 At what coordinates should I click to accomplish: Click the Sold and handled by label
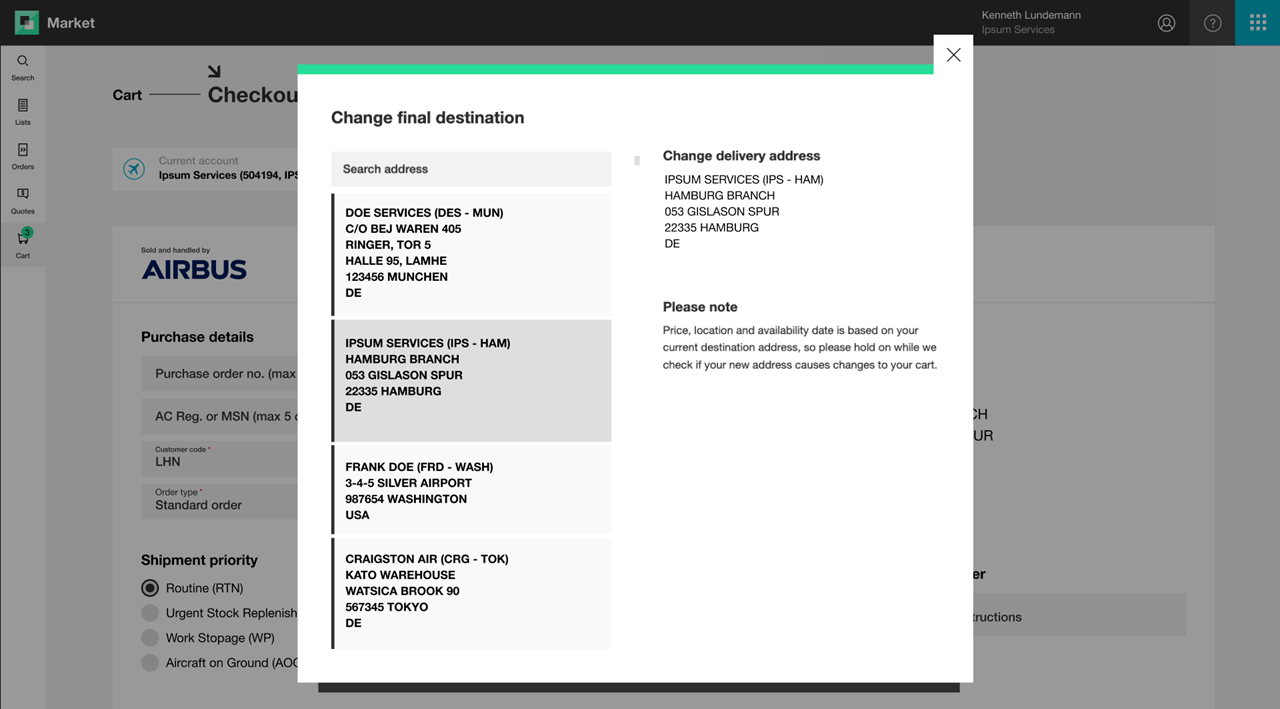175,251
